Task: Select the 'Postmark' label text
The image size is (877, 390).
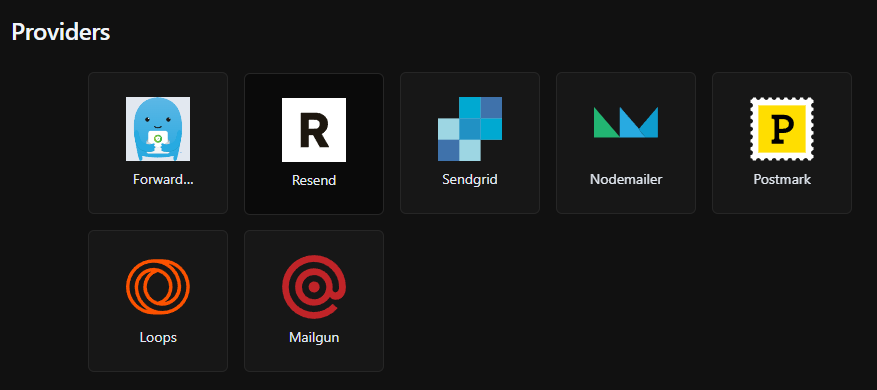Action: click(782, 180)
